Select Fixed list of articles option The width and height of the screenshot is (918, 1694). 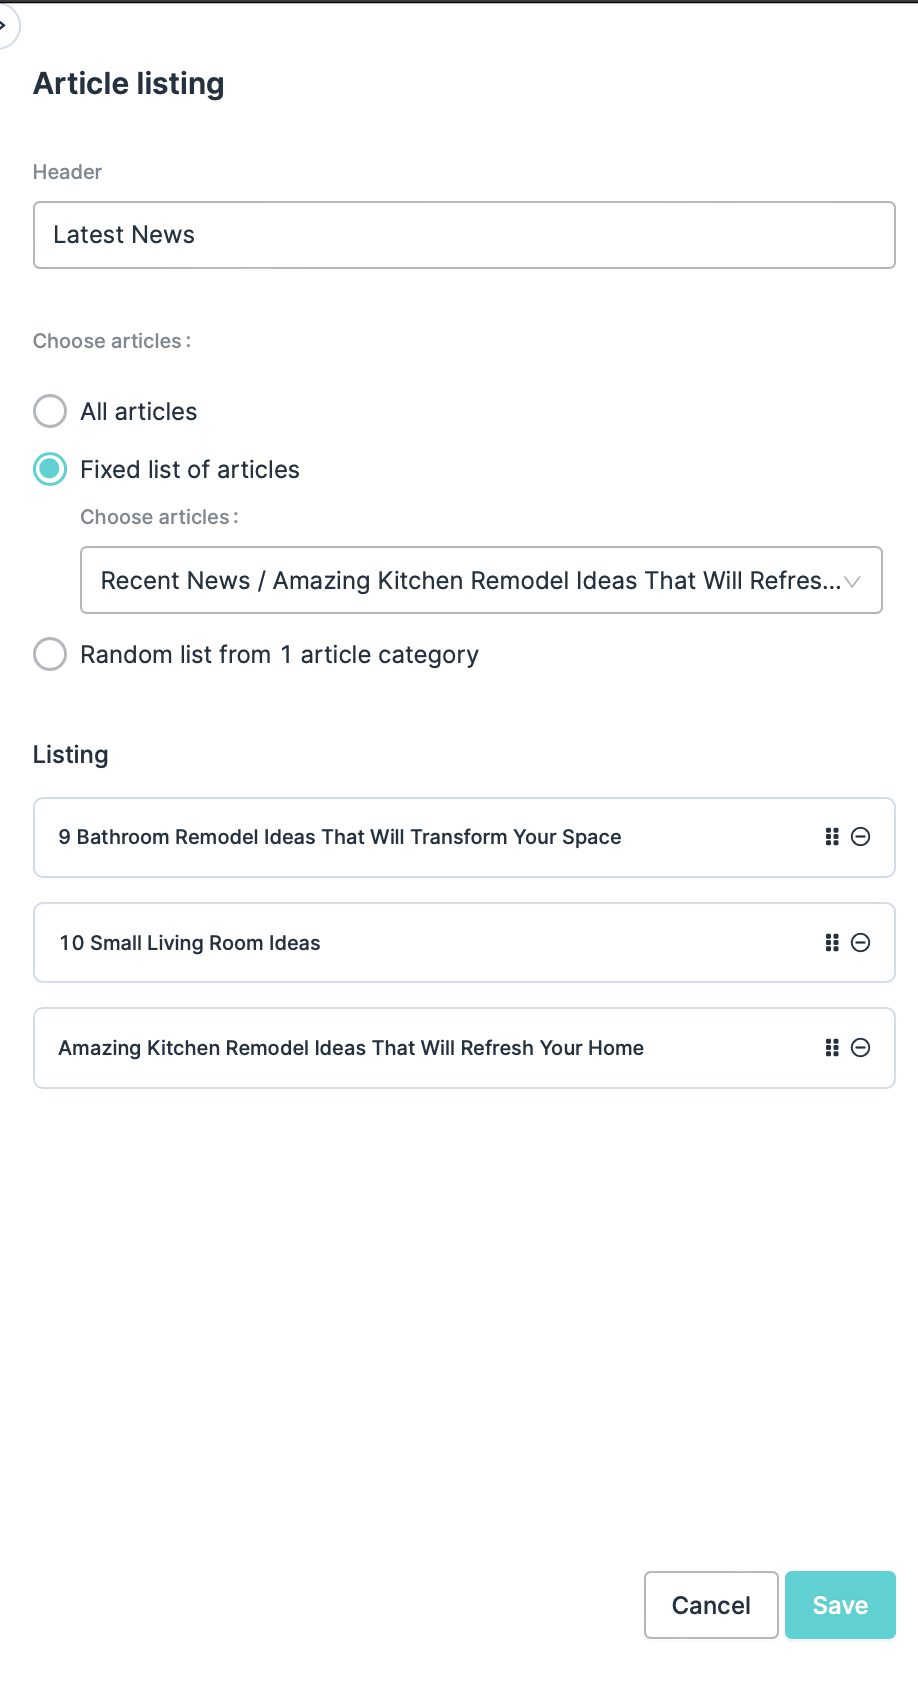click(50, 469)
